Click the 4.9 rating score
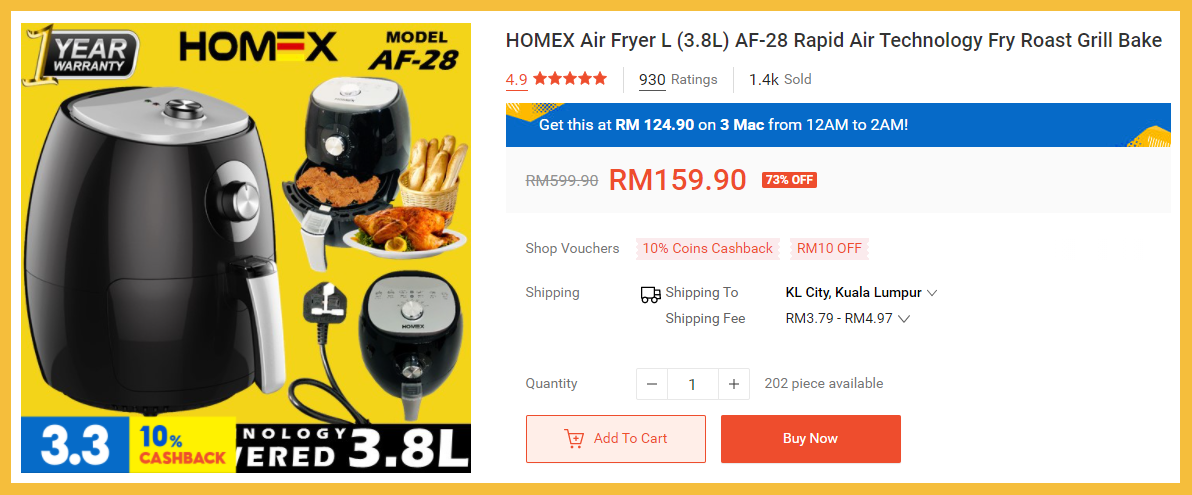The image size is (1192, 495). 517,79
